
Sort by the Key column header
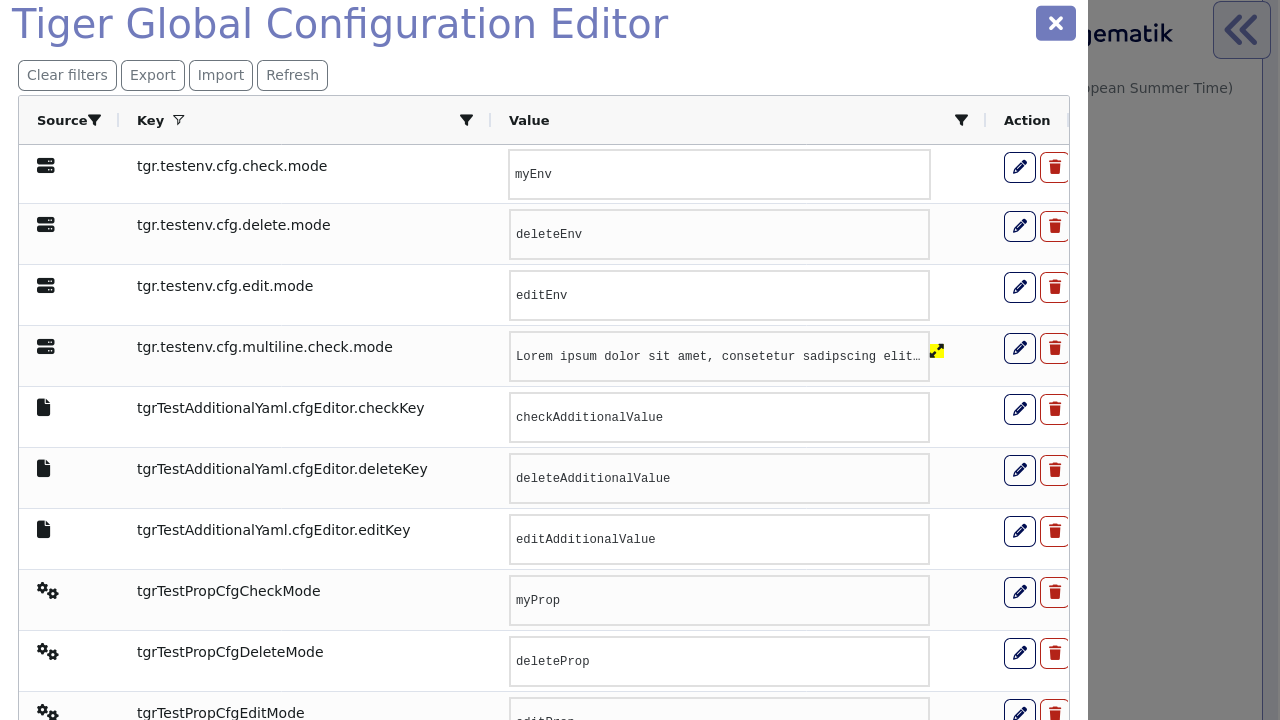[150, 120]
